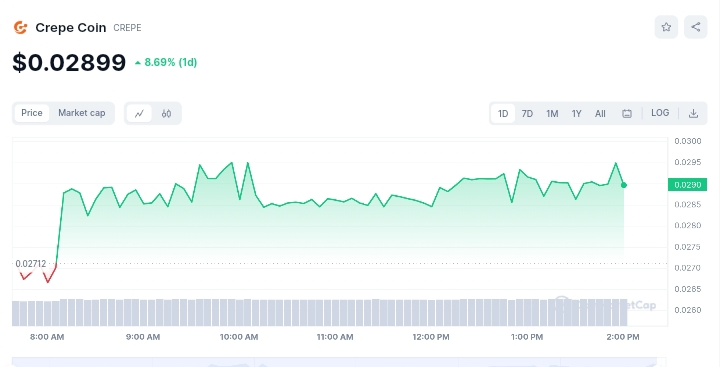Viewport: 720px width, 367px height.
Task: Click the $0.02899 price value
Action: pyautogui.click(x=69, y=62)
